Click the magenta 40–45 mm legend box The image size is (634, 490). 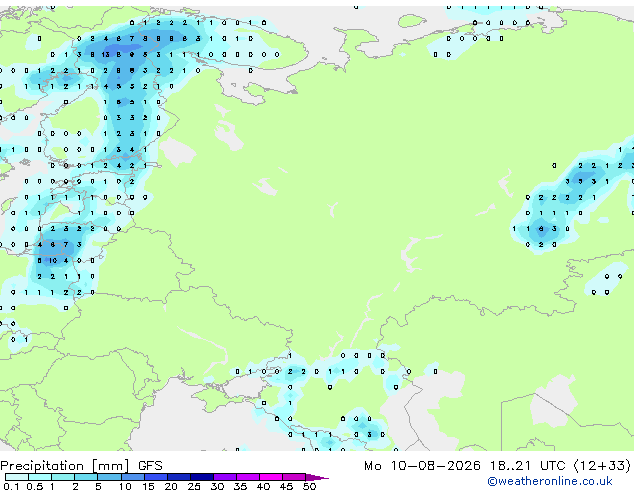[x=271, y=477]
